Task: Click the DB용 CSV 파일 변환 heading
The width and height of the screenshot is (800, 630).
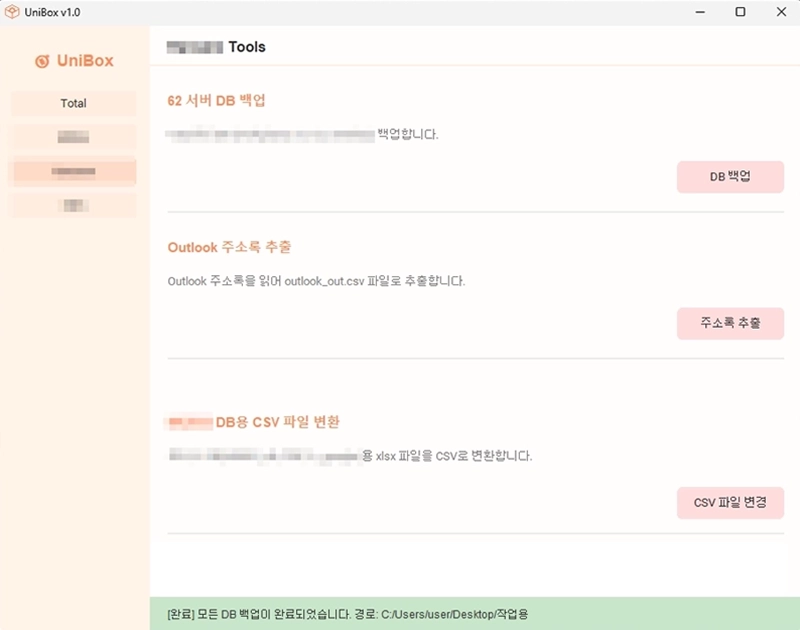Action: [255, 422]
